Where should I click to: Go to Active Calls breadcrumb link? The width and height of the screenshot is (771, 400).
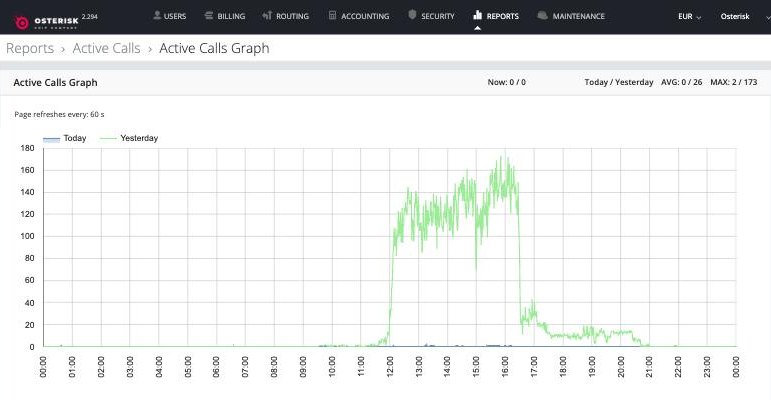(x=106, y=48)
